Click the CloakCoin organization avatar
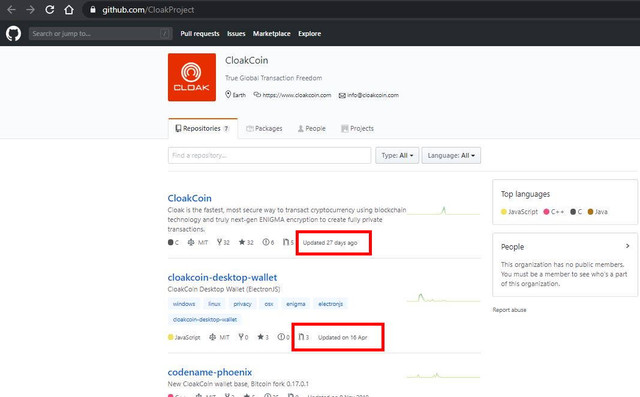Viewport: 640px width, 397px height. click(x=192, y=77)
